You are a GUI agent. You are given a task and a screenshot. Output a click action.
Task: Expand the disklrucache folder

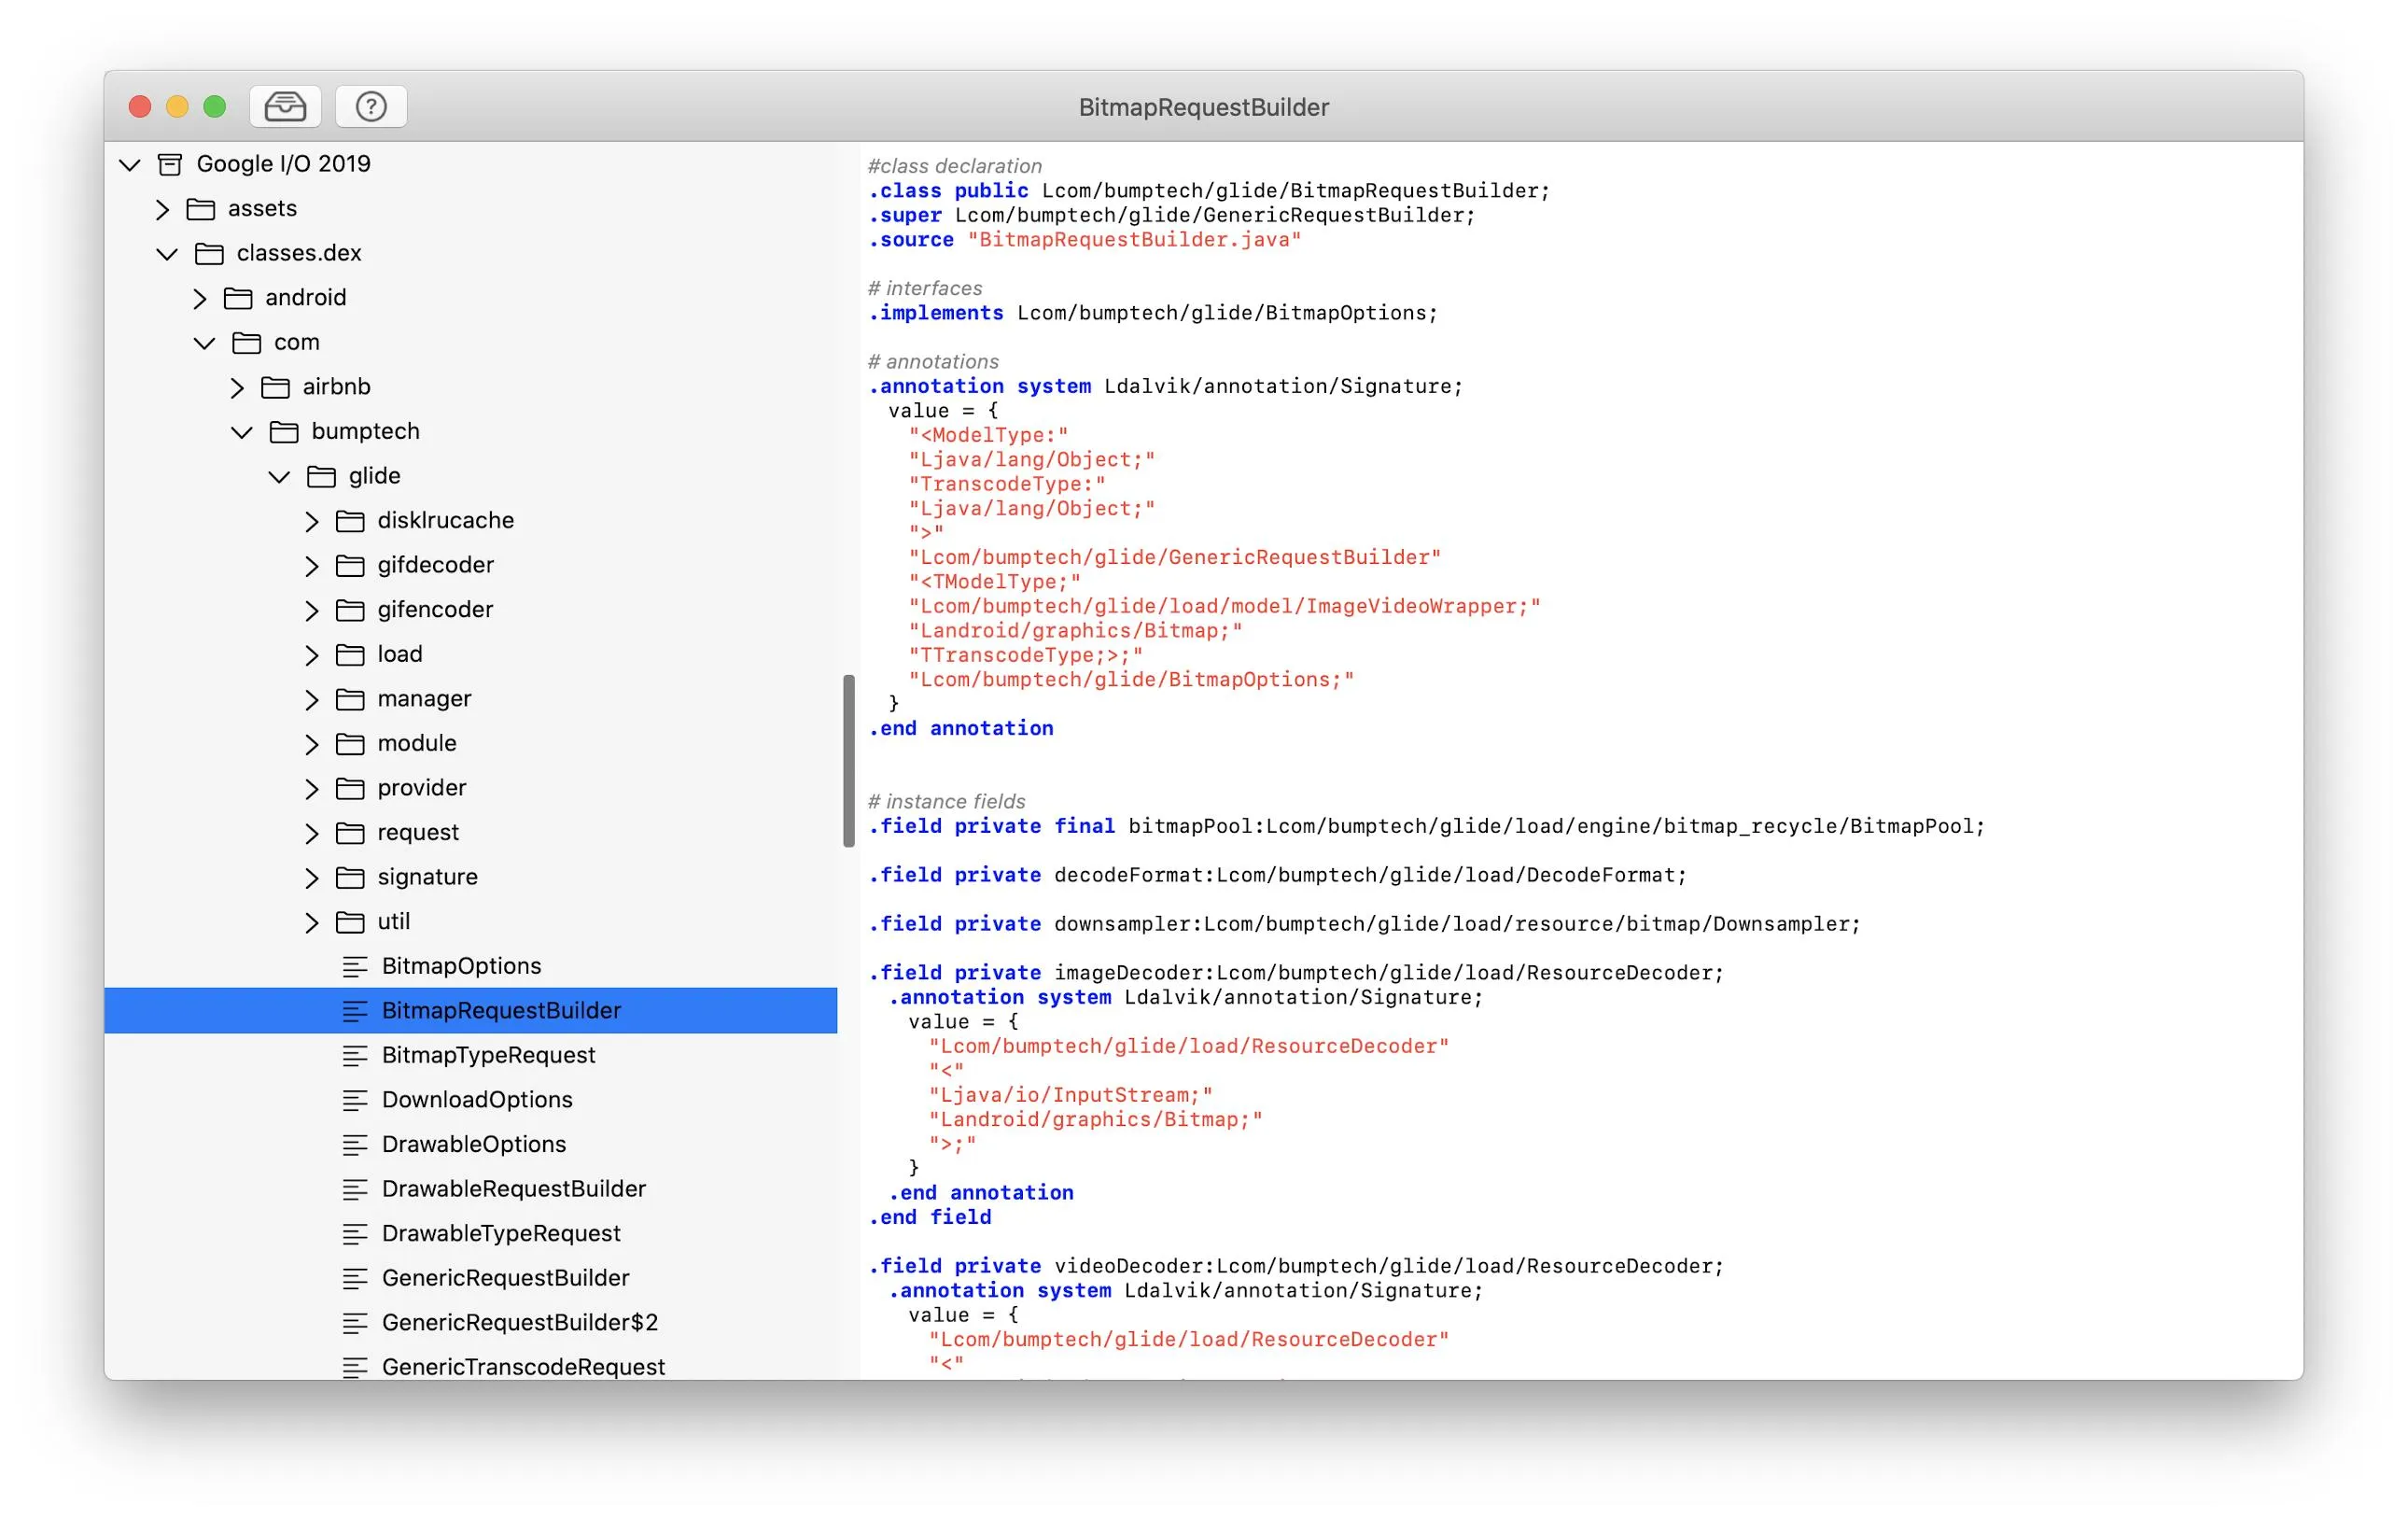pyautogui.click(x=311, y=521)
